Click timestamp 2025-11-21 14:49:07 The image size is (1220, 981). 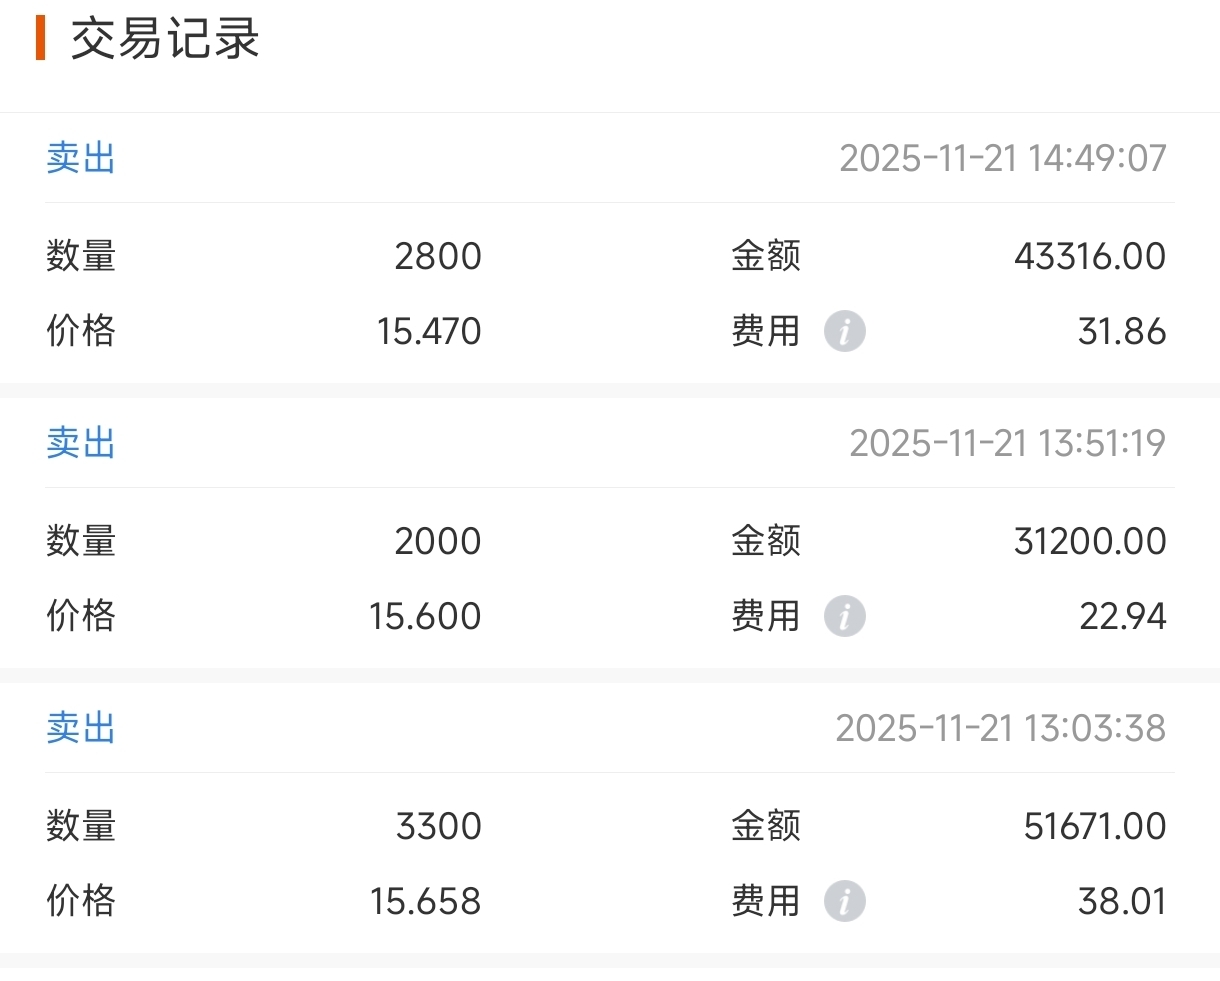(x=1002, y=158)
